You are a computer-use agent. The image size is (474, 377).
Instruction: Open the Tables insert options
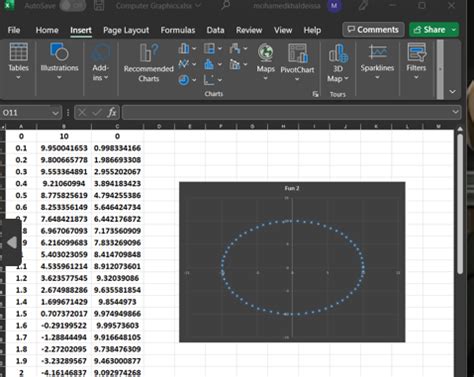pyautogui.click(x=18, y=61)
